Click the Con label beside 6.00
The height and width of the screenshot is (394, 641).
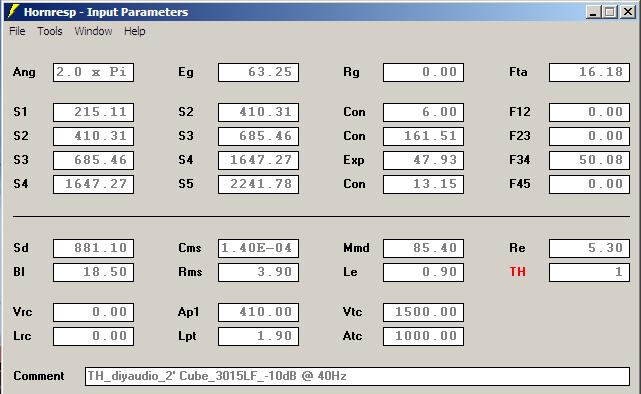click(x=354, y=112)
